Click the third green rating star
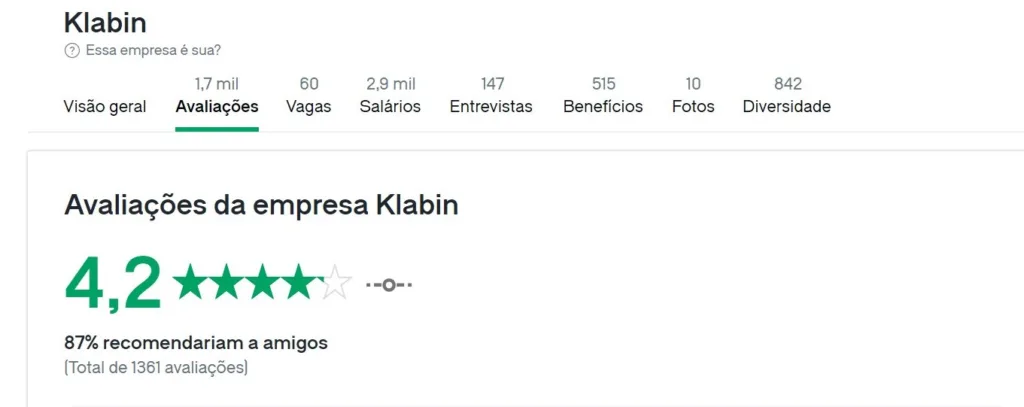 263,282
